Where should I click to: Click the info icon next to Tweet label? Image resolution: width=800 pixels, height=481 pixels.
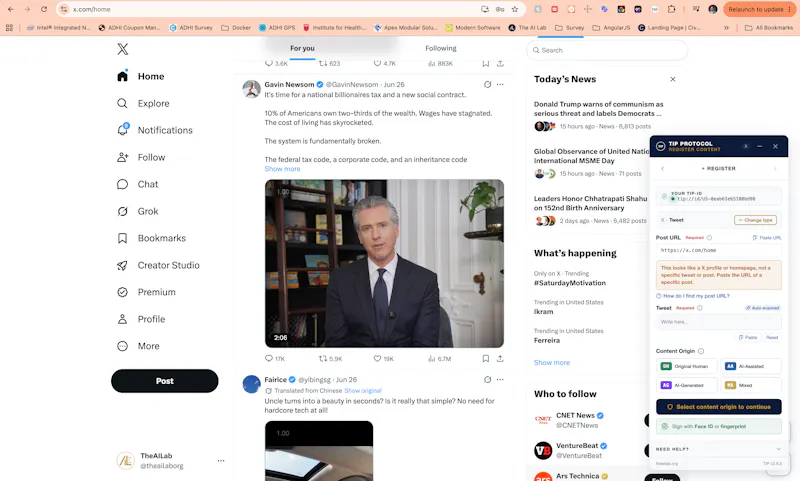pos(699,308)
